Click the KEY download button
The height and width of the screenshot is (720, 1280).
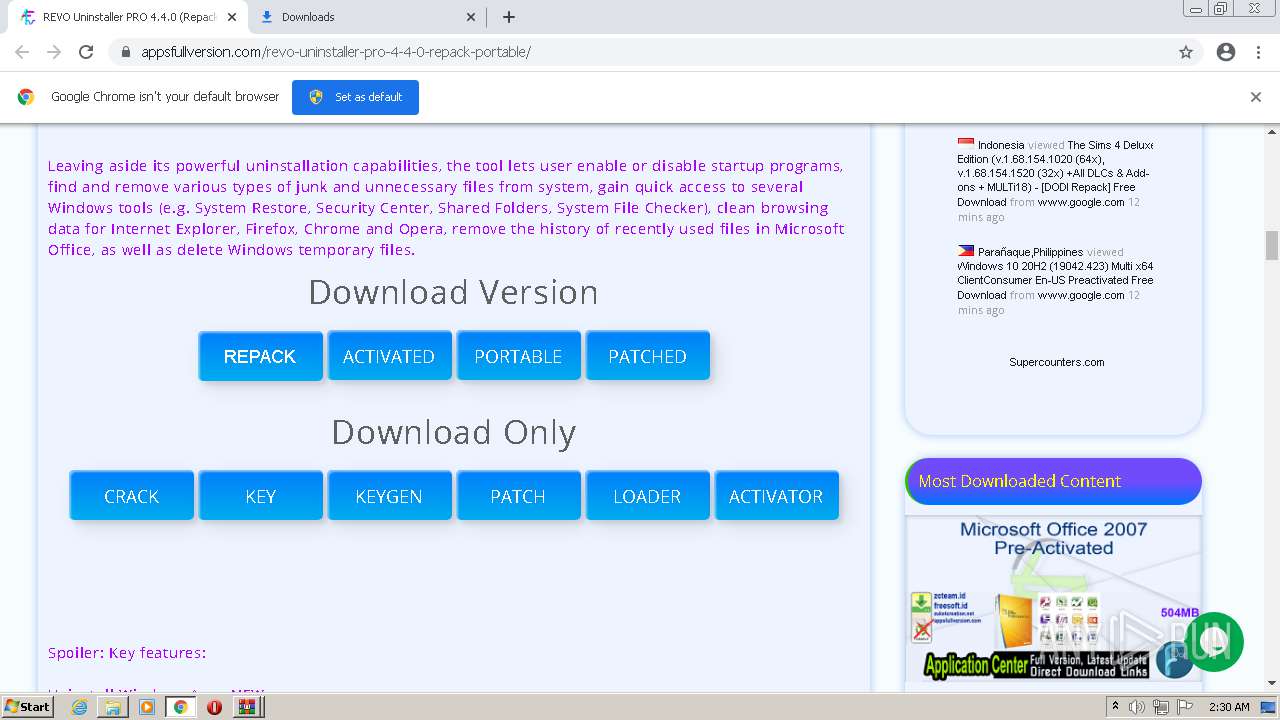260,496
